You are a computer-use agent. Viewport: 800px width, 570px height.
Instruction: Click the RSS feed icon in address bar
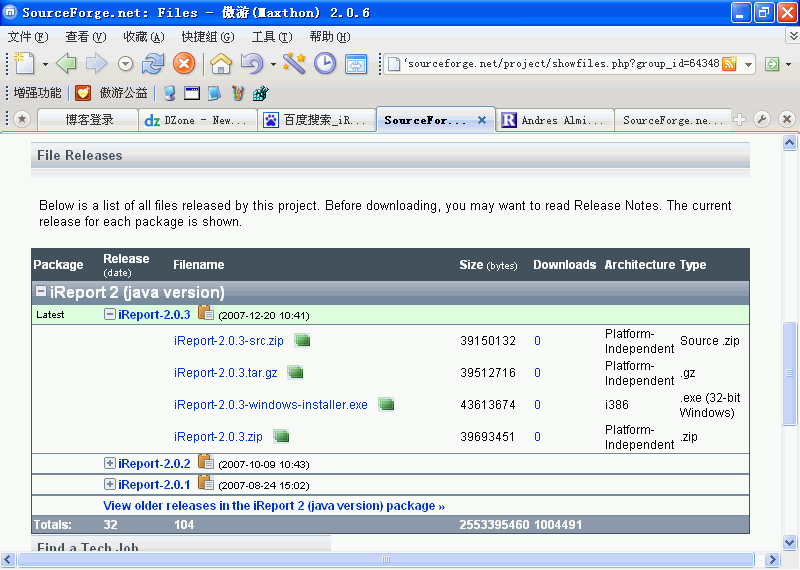pos(730,64)
